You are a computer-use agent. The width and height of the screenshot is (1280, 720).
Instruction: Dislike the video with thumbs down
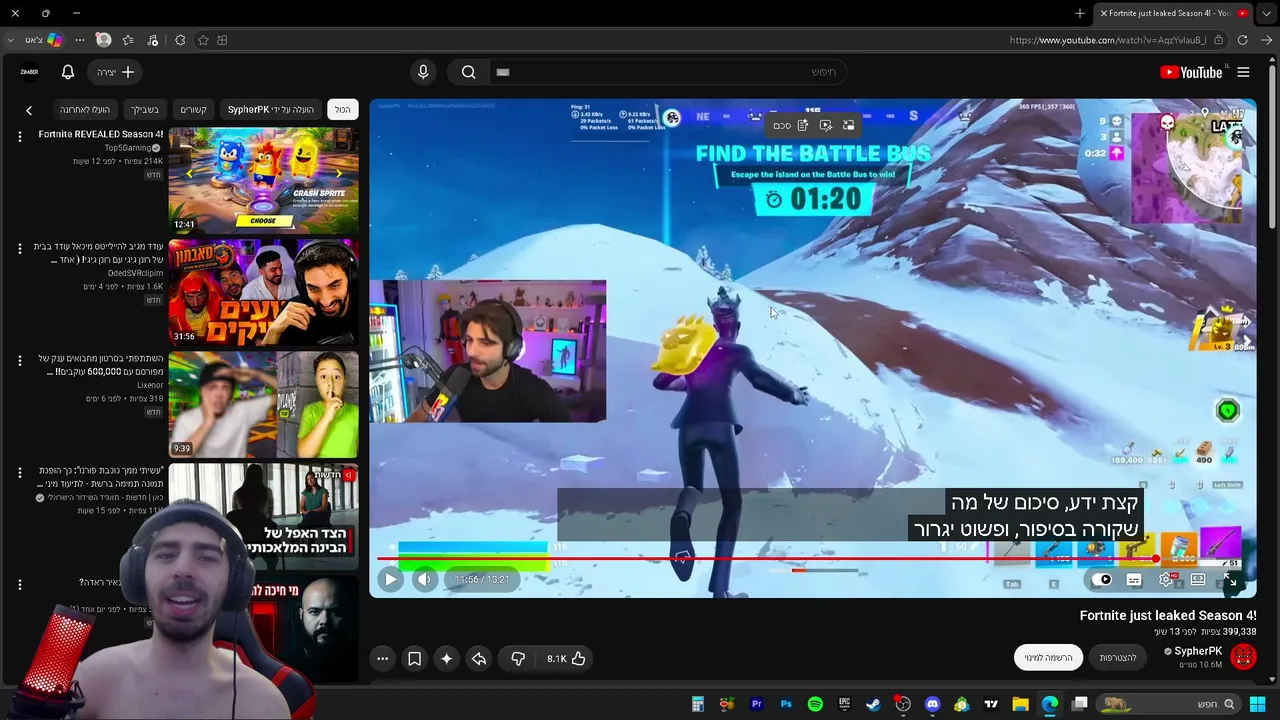(x=518, y=658)
